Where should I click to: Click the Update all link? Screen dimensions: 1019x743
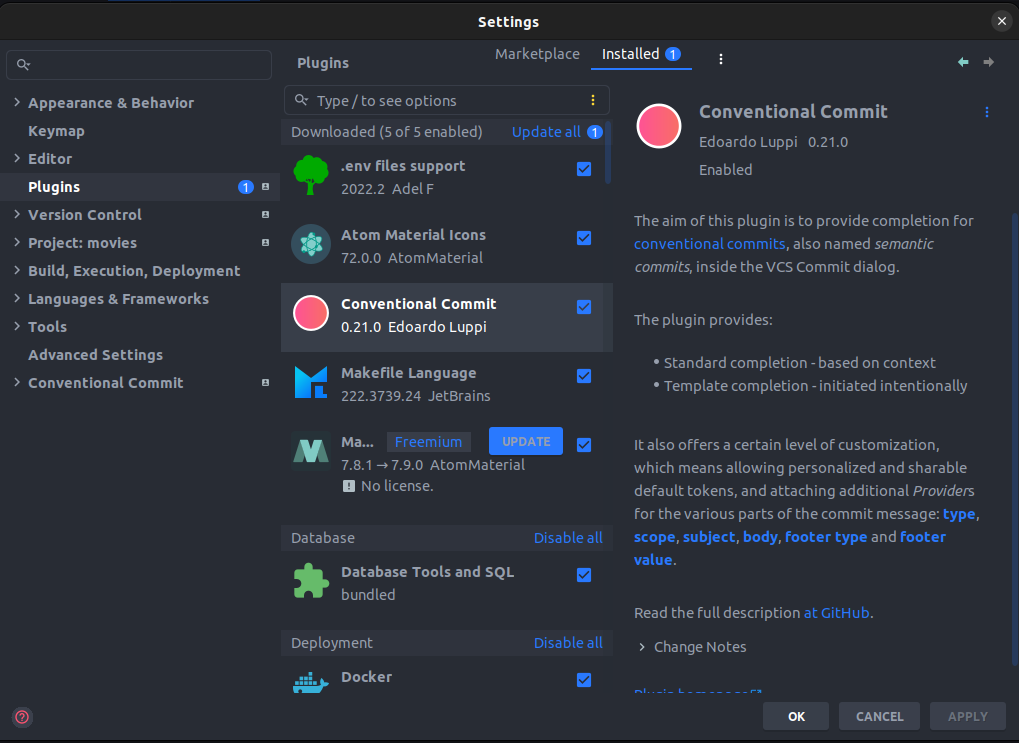(x=546, y=132)
